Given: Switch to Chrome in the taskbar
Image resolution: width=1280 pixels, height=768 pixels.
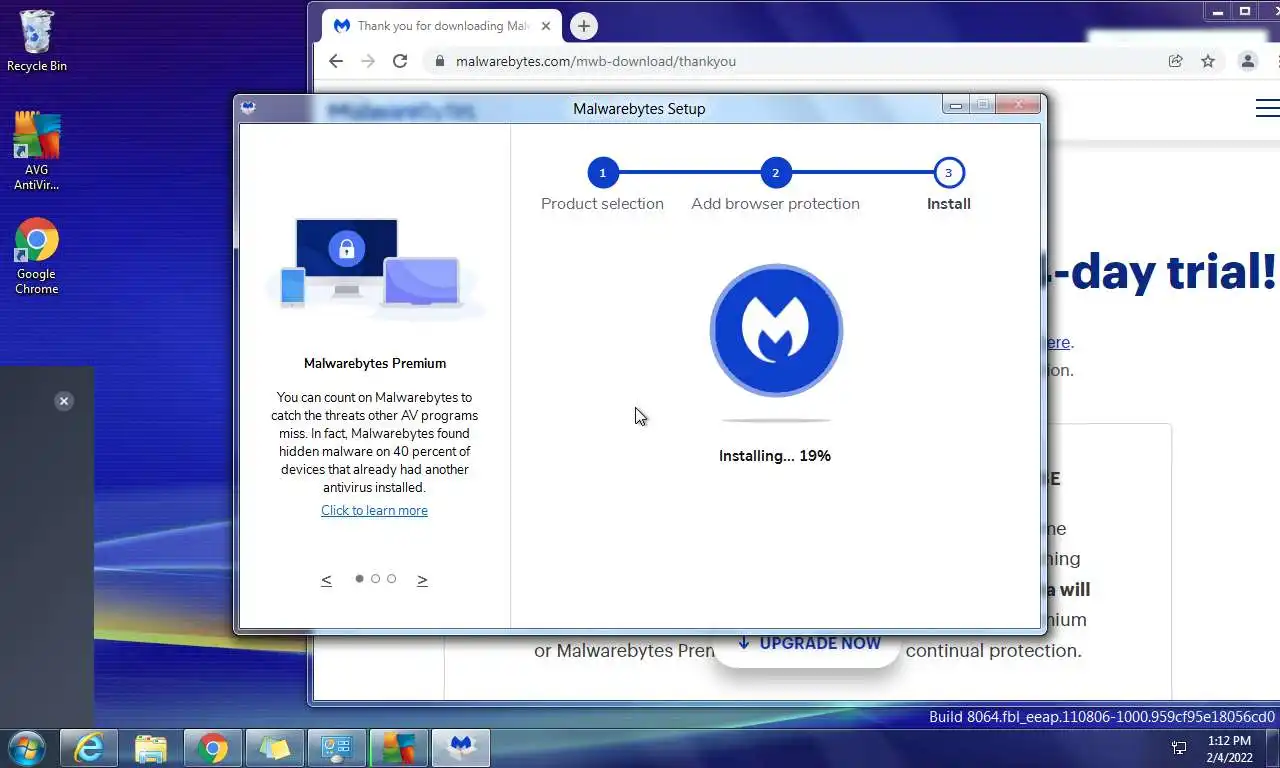Looking at the screenshot, I should pyautogui.click(x=212, y=748).
